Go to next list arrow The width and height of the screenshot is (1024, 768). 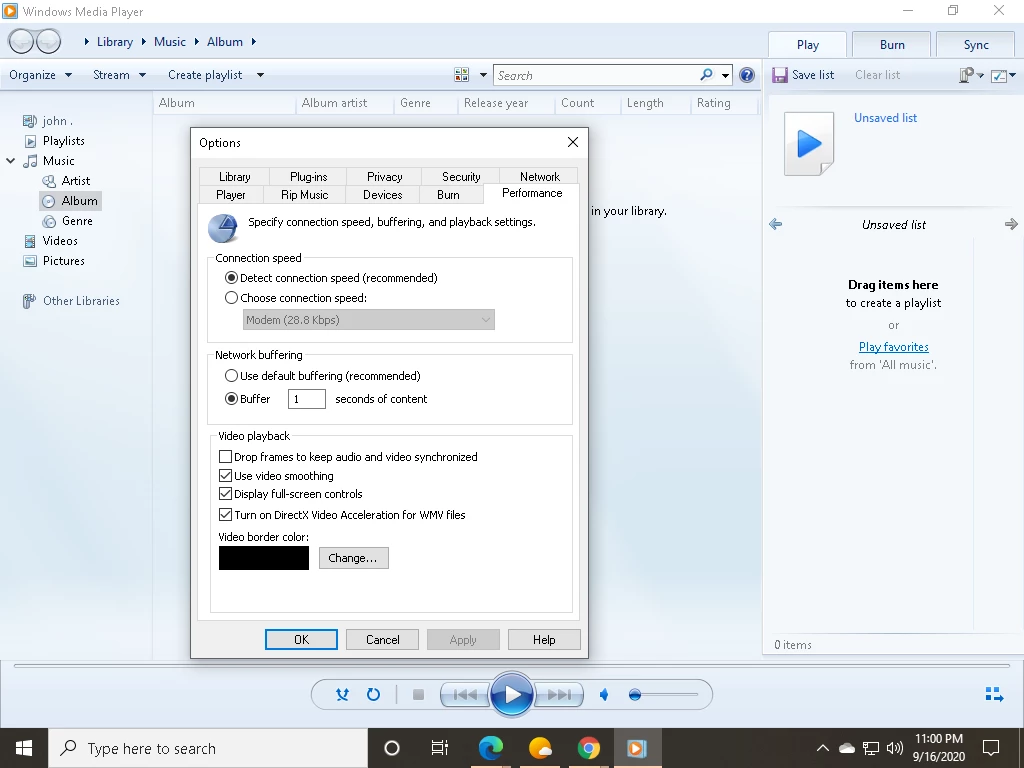(1011, 225)
